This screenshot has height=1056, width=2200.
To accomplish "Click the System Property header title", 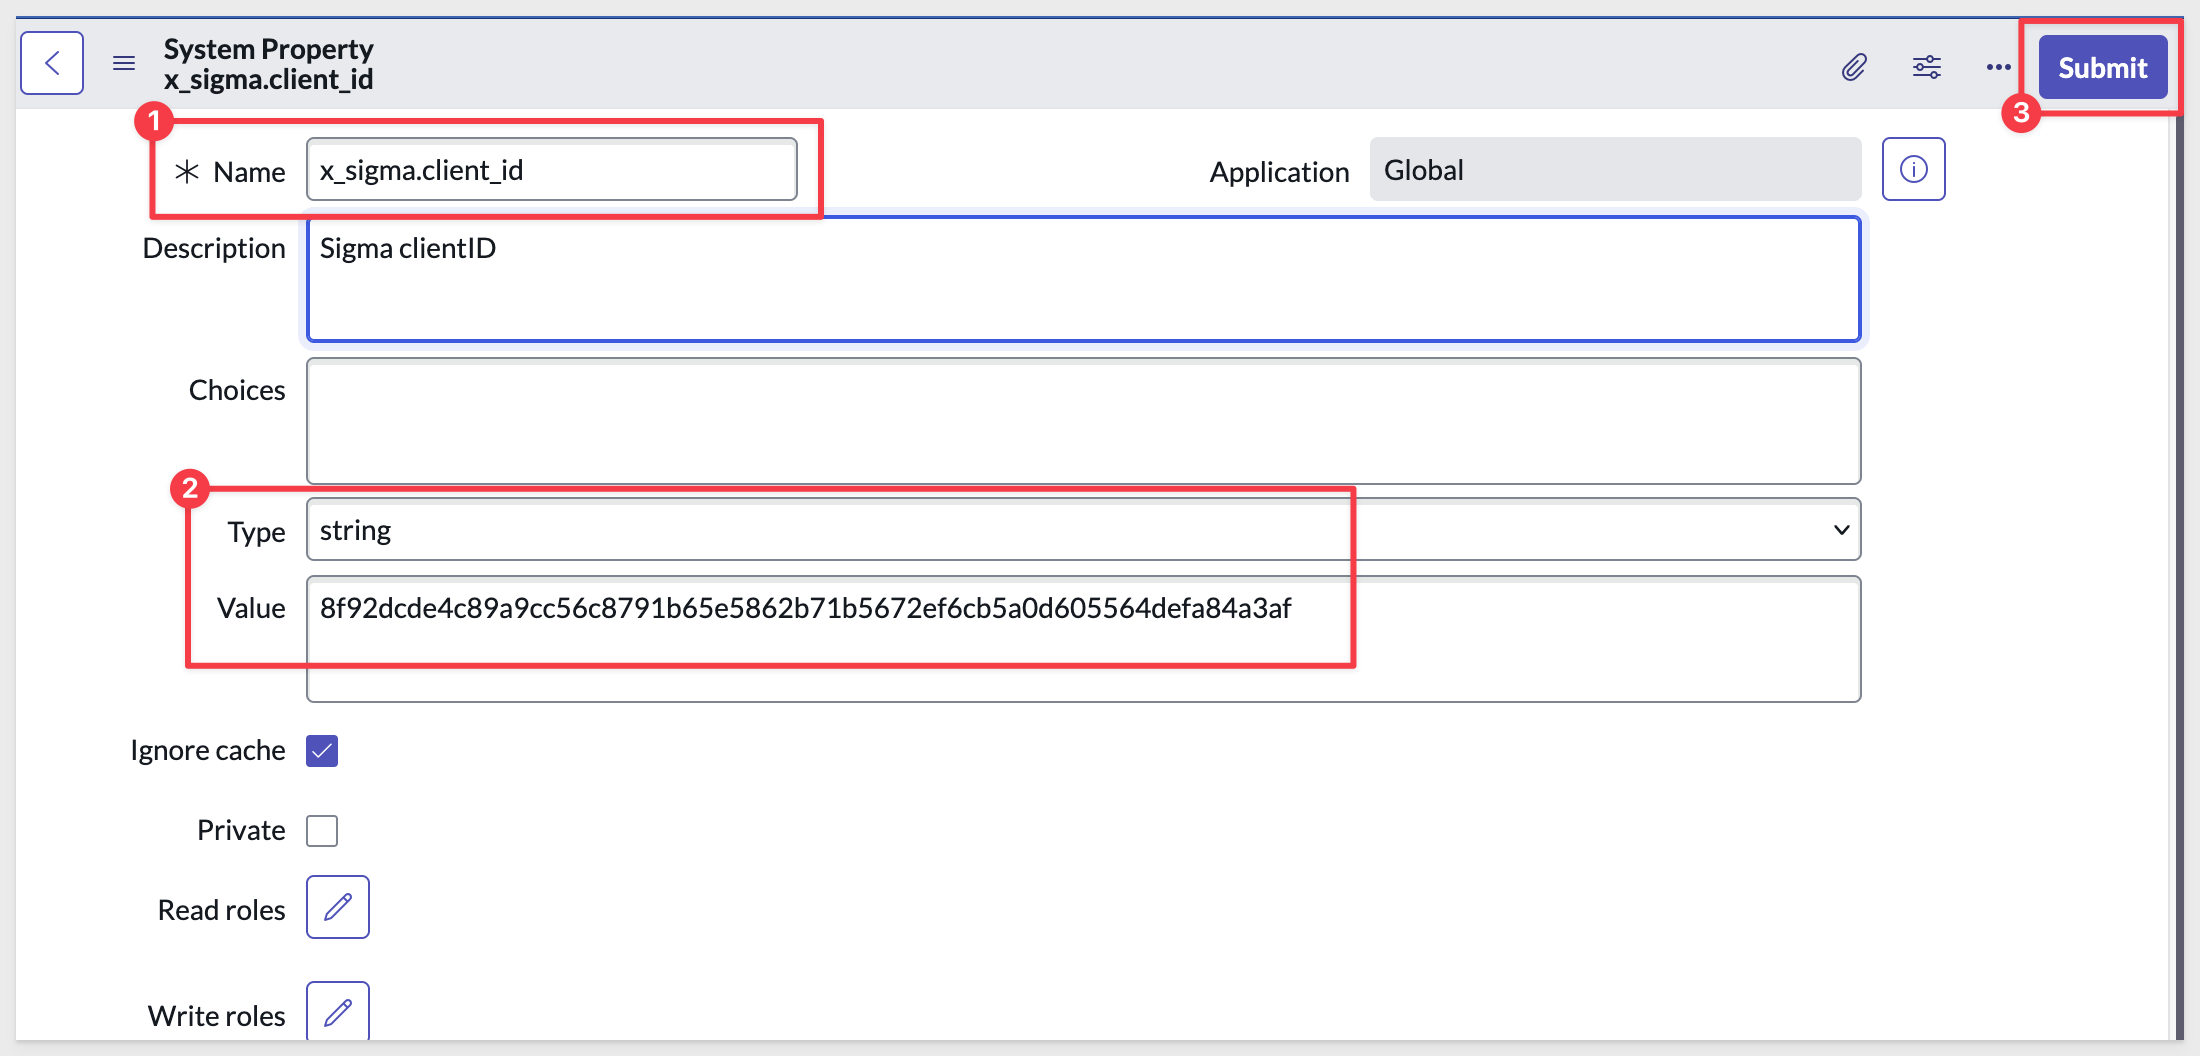I will 268,49.
